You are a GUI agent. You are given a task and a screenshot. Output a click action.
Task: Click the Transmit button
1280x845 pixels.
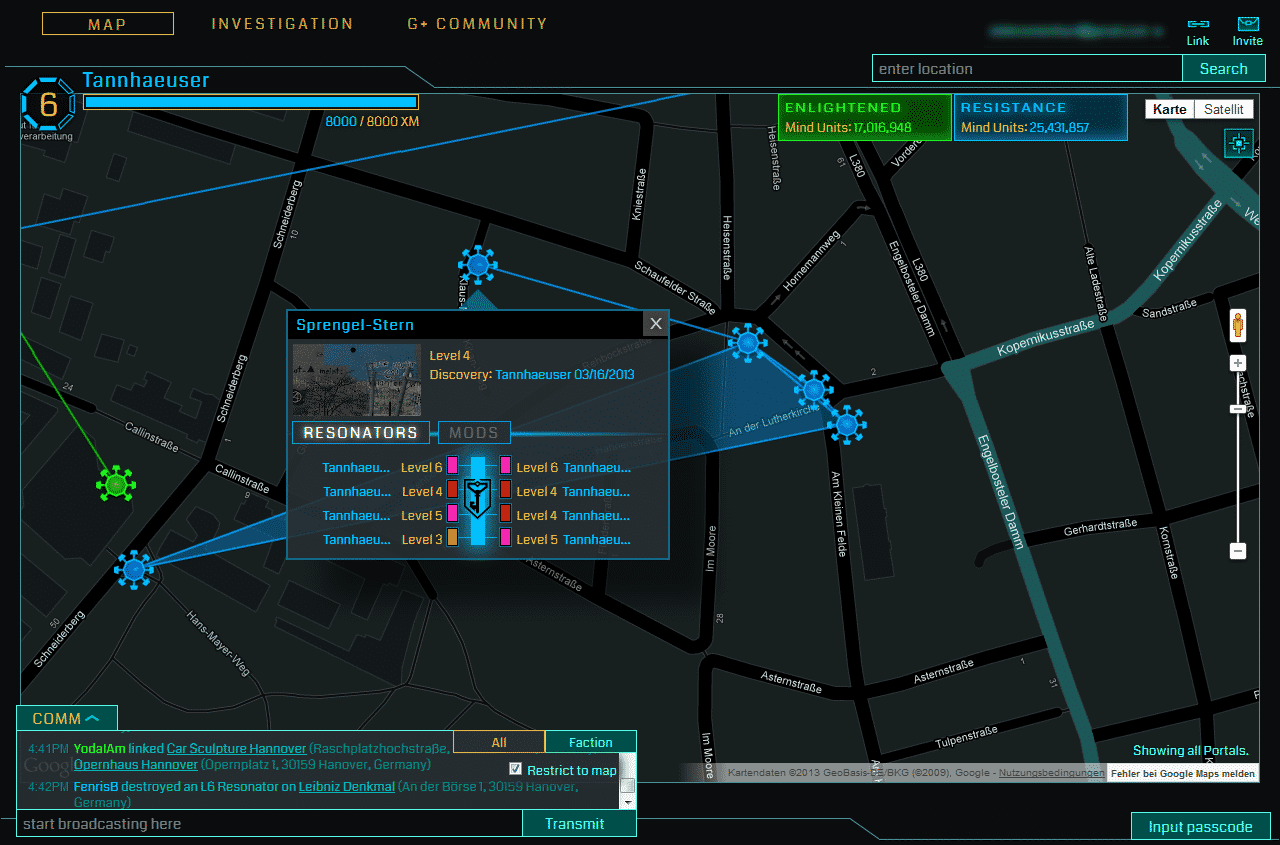[x=575, y=824]
